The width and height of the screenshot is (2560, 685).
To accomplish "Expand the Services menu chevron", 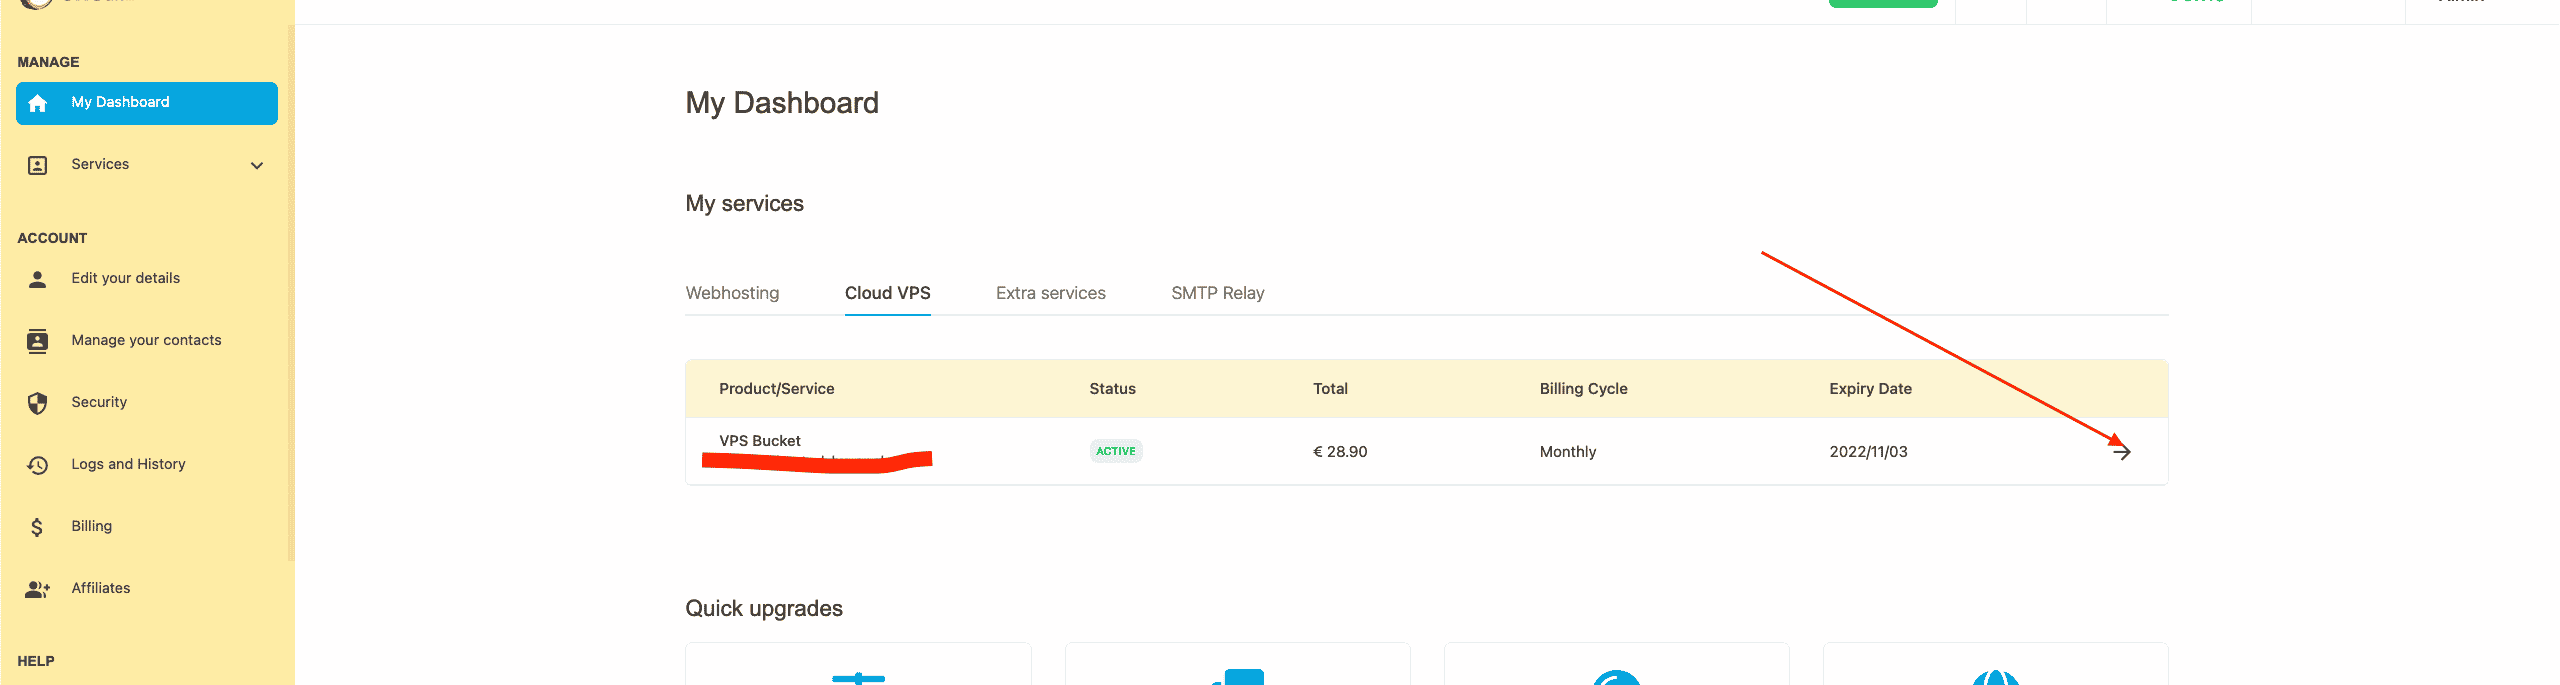I will pyautogui.click(x=257, y=166).
